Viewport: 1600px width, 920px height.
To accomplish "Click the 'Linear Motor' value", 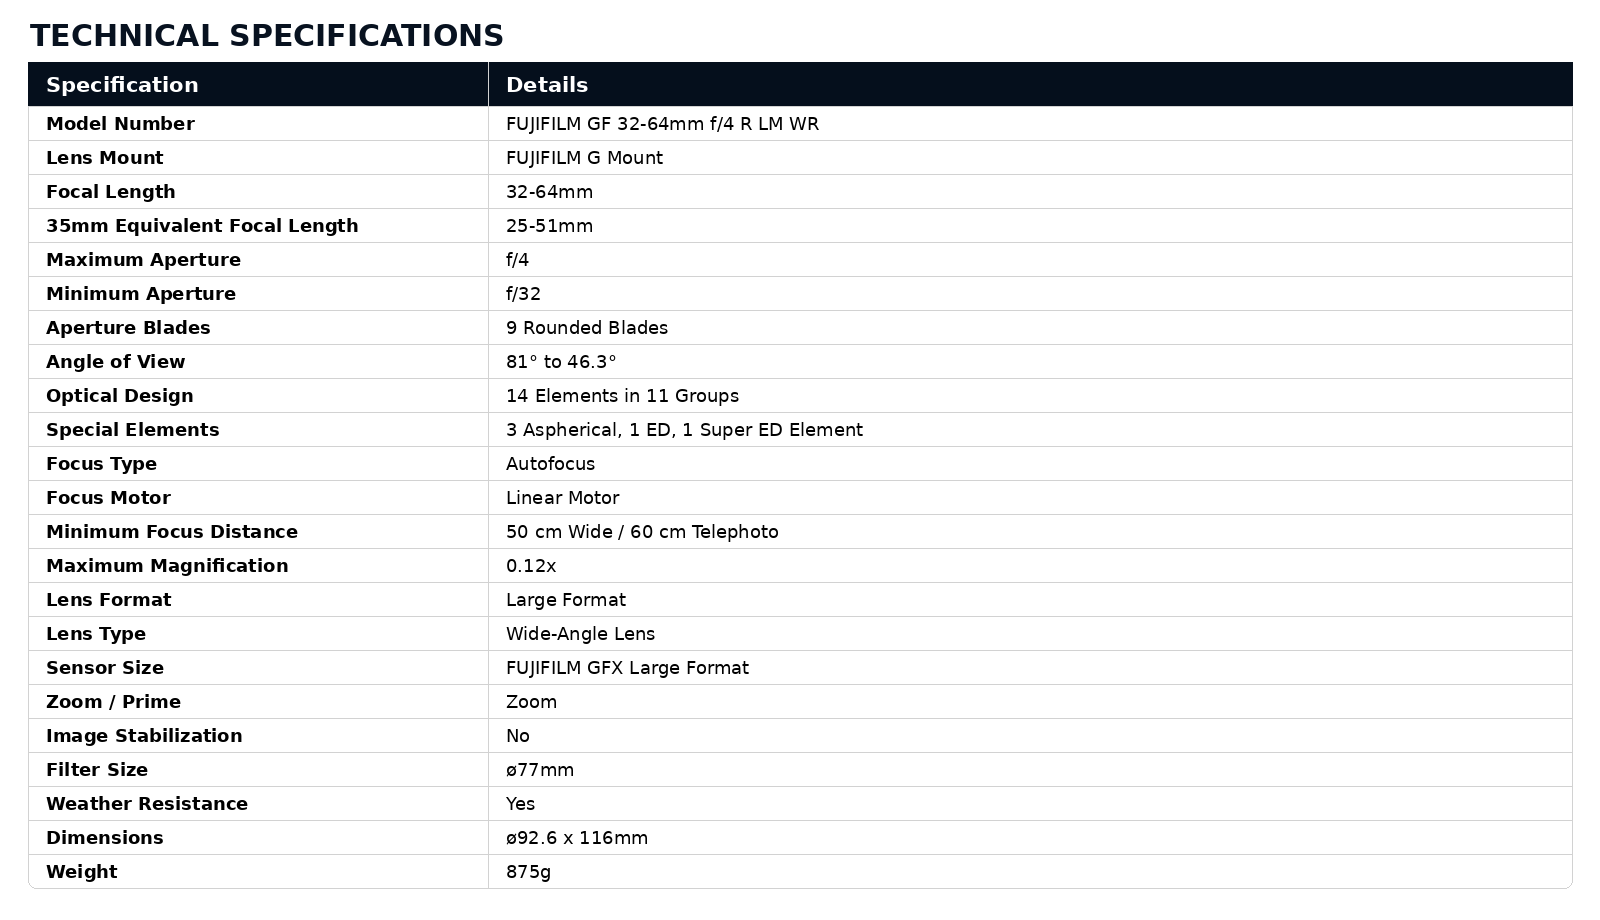I will [x=562, y=498].
